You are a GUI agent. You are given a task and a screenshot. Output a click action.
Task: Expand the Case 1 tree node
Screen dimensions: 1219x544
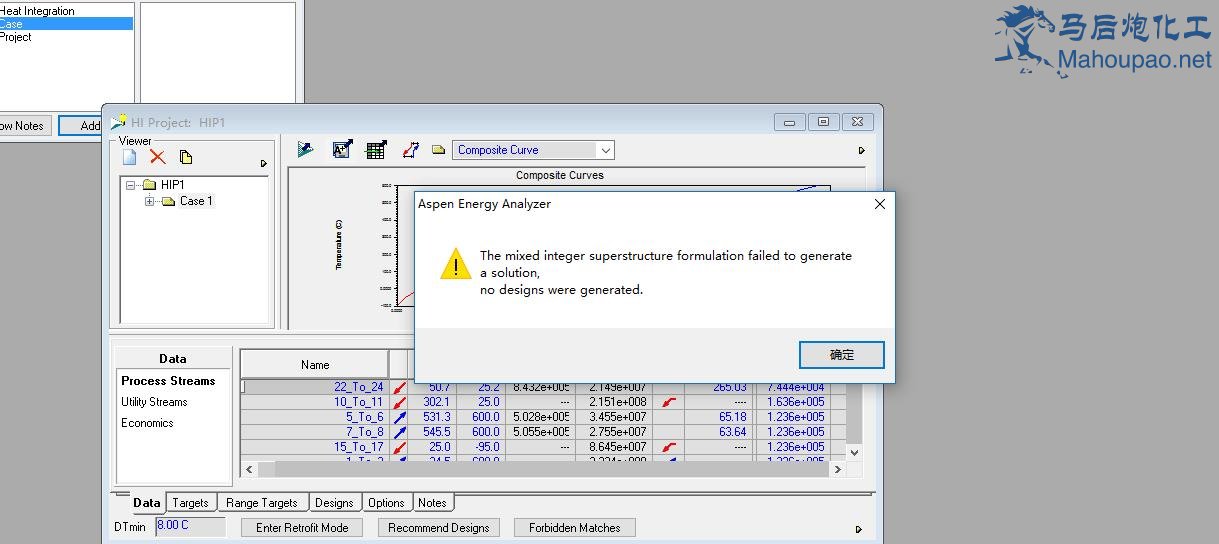pyautogui.click(x=150, y=201)
